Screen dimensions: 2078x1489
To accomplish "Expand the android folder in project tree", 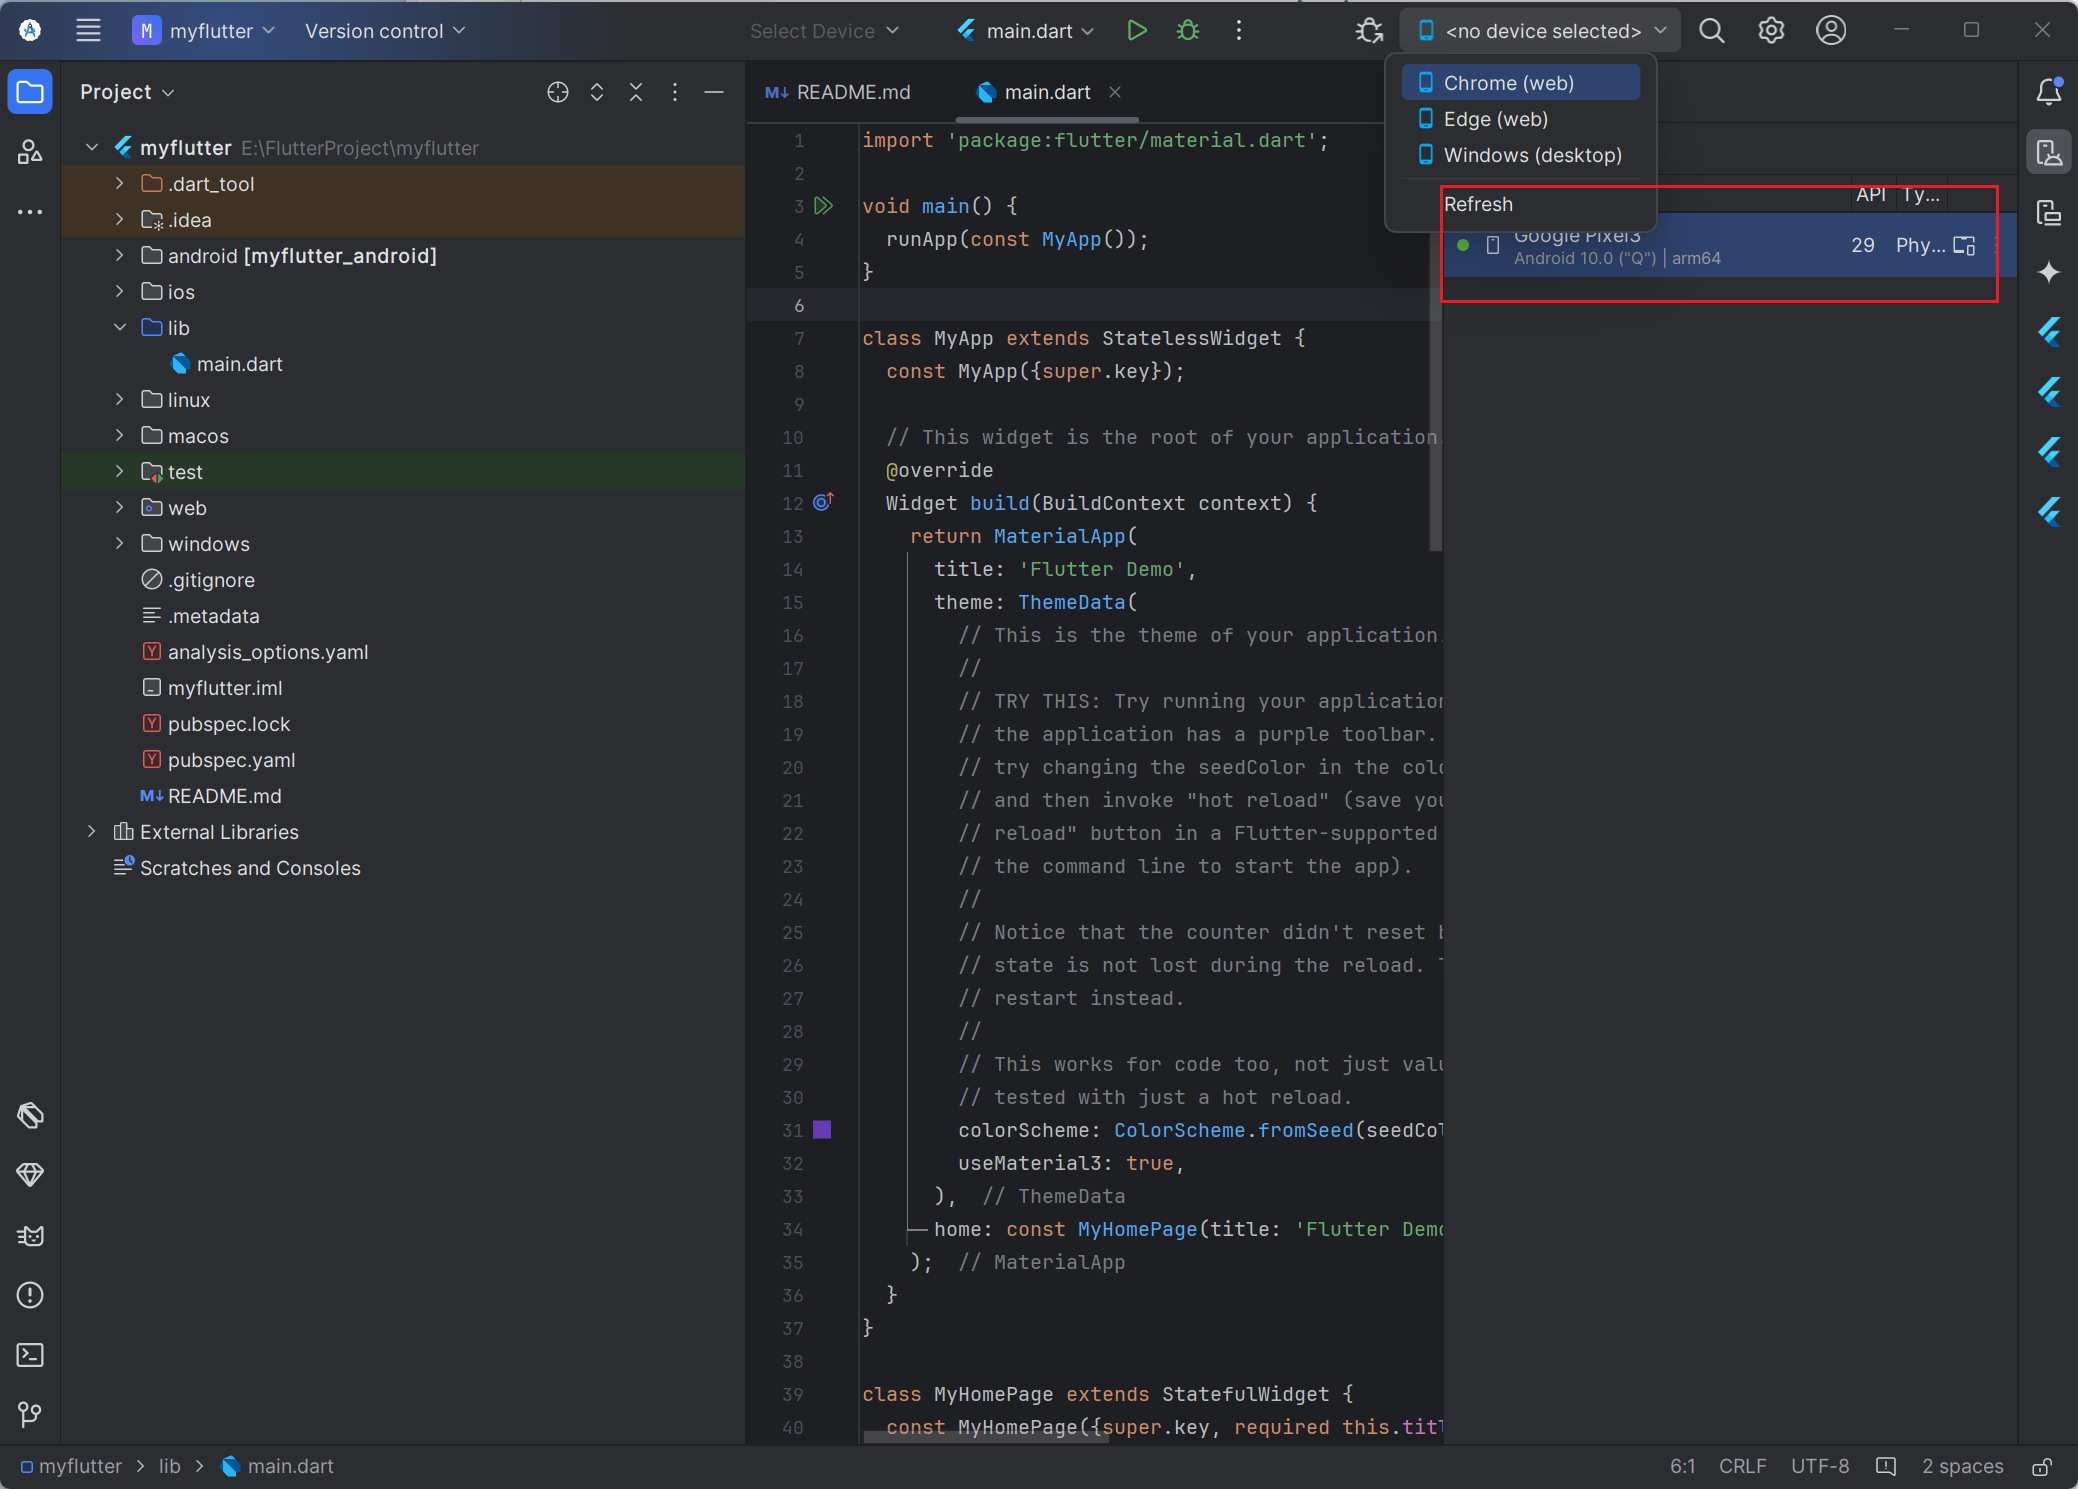I will pos(122,255).
